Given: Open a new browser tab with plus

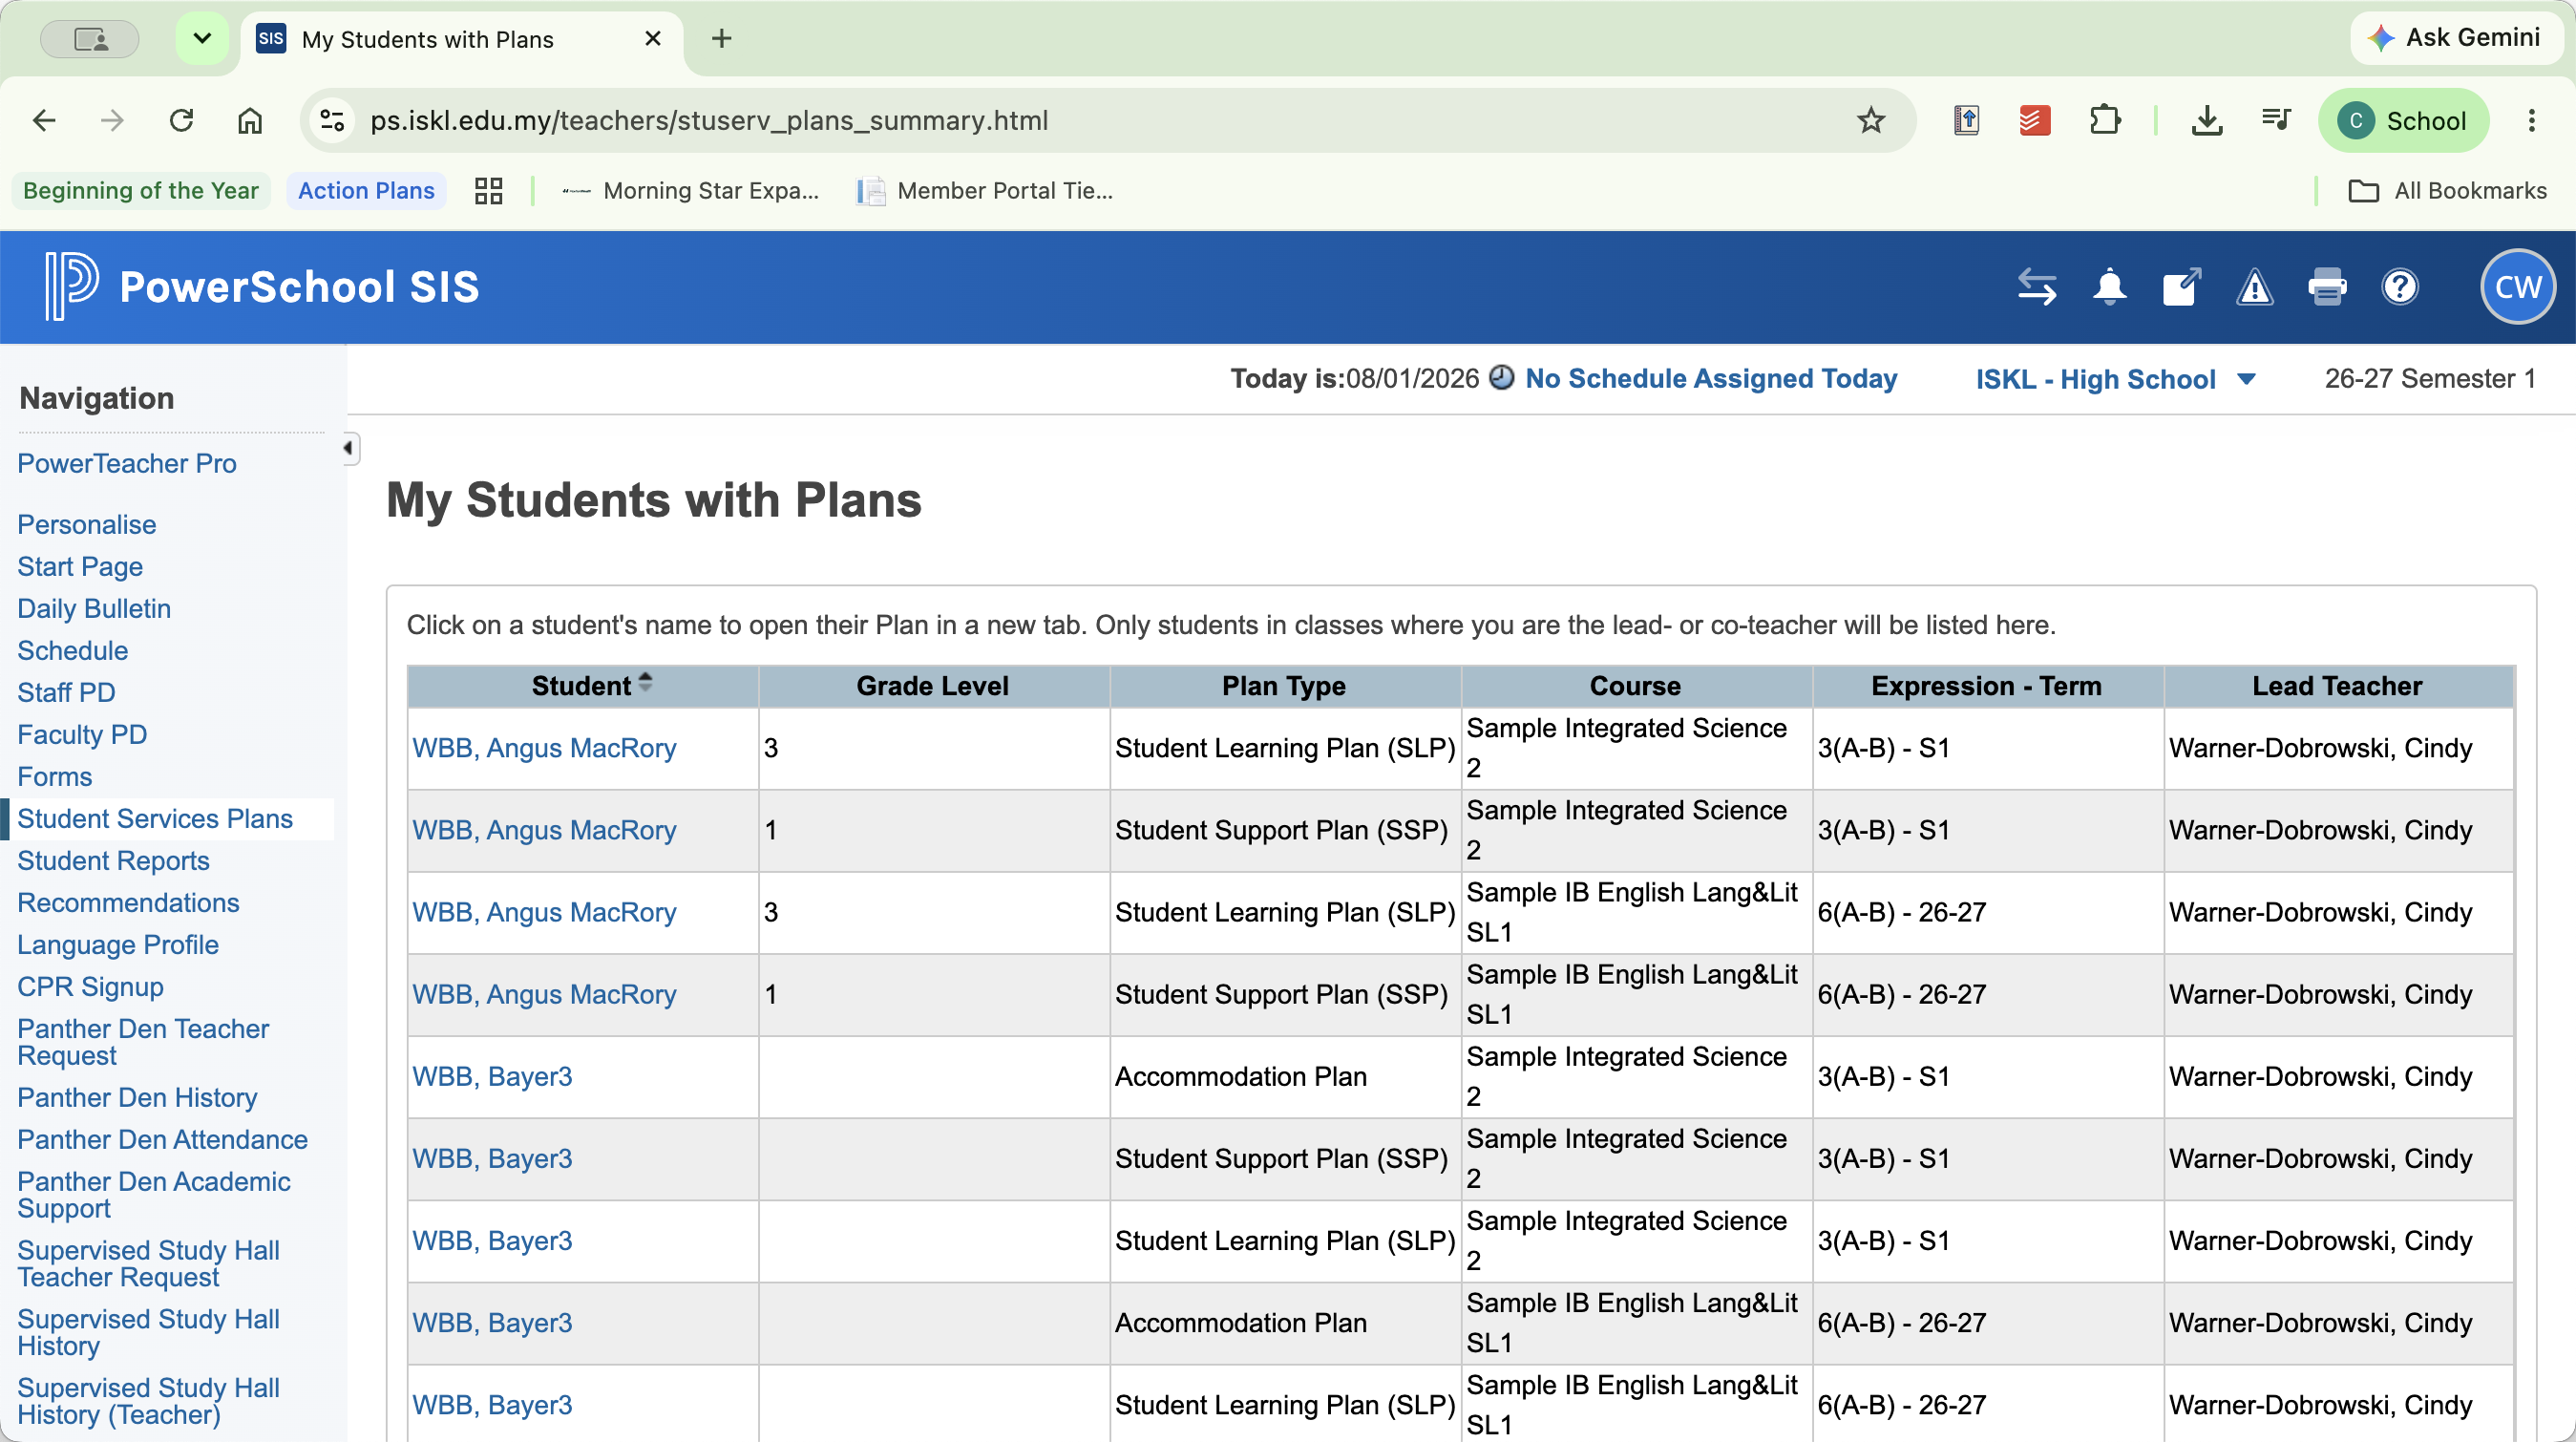Looking at the screenshot, I should tap(721, 39).
